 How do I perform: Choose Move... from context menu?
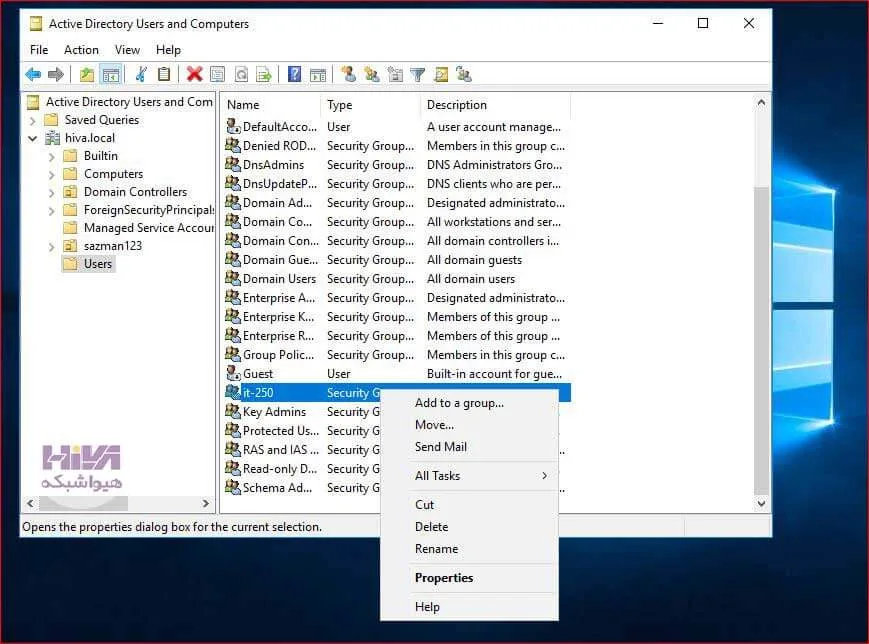(x=469, y=425)
